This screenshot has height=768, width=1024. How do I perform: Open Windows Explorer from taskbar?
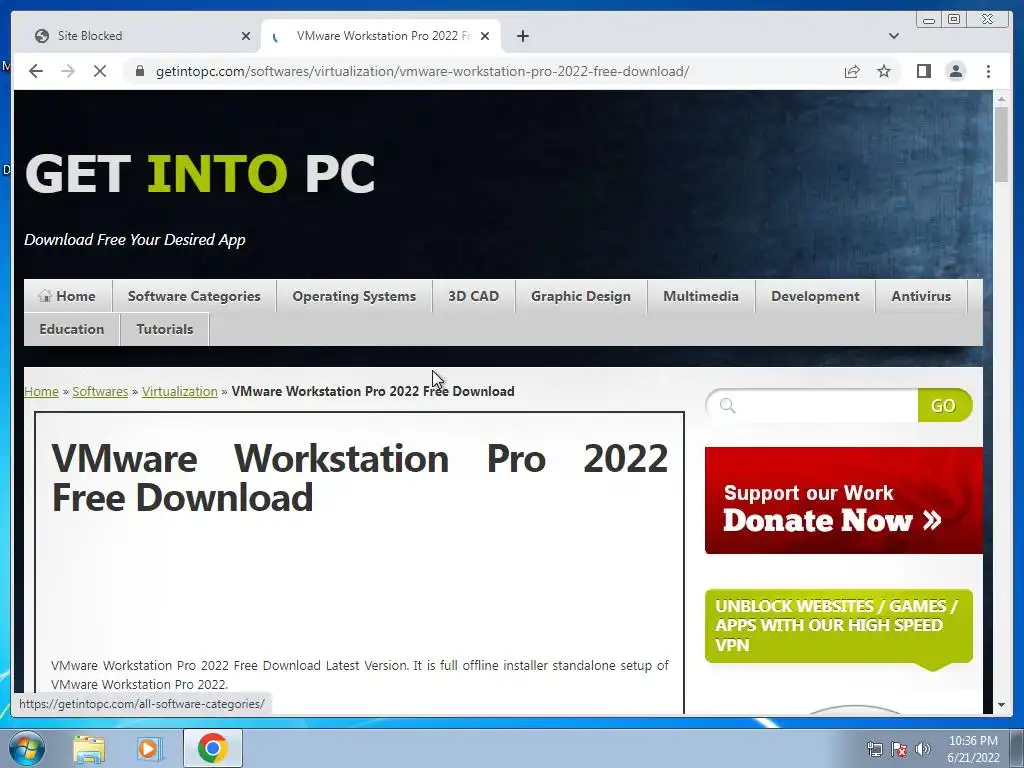click(89, 748)
